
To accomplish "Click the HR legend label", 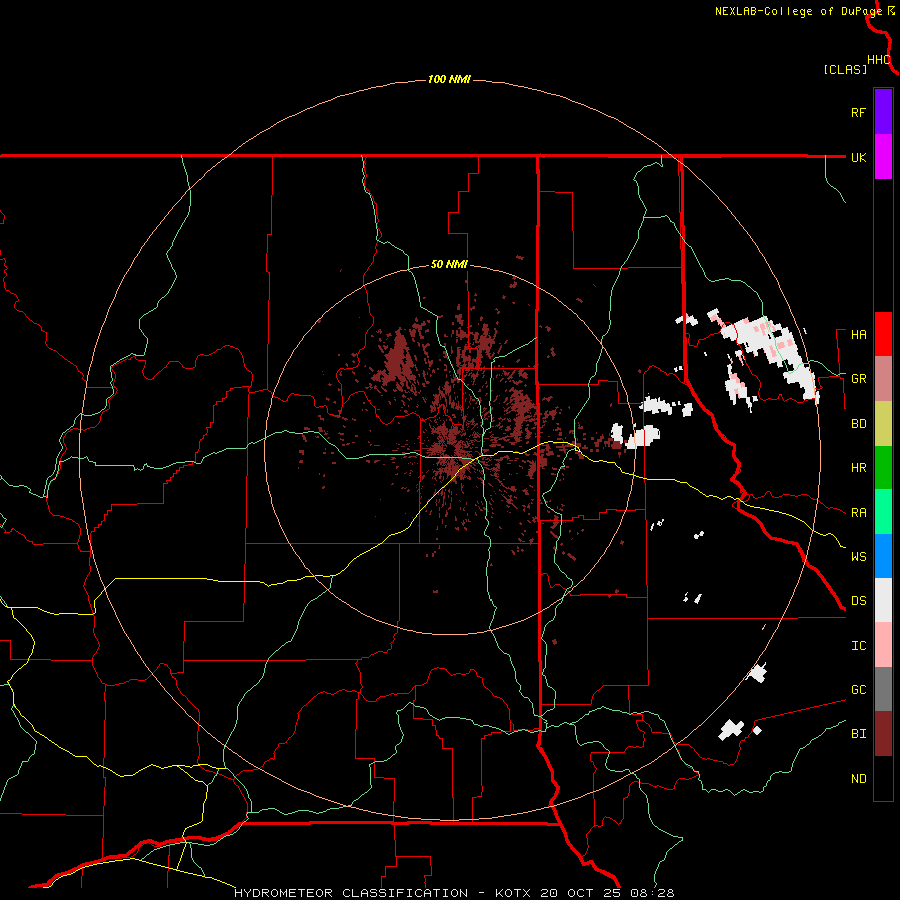I will [x=858, y=468].
